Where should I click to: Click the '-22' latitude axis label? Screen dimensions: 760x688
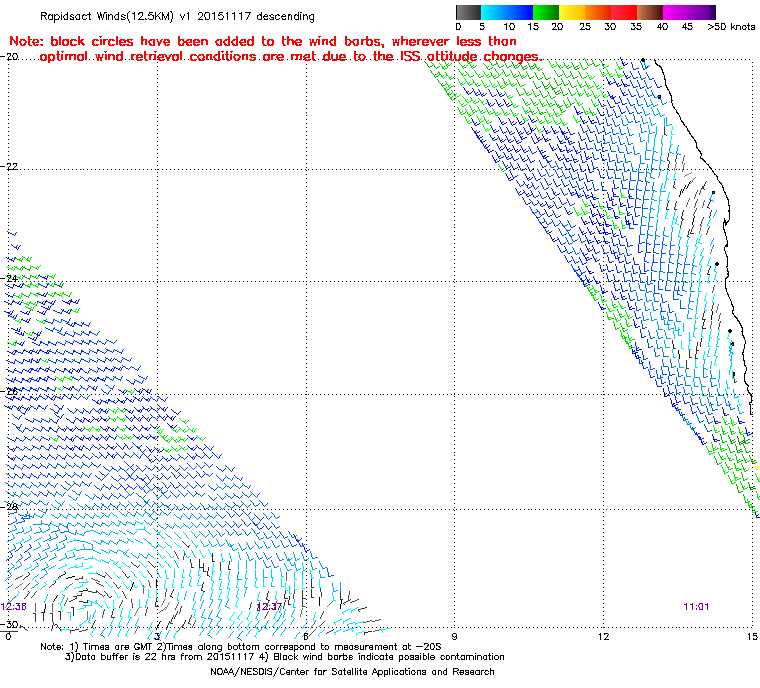click(x=10, y=166)
